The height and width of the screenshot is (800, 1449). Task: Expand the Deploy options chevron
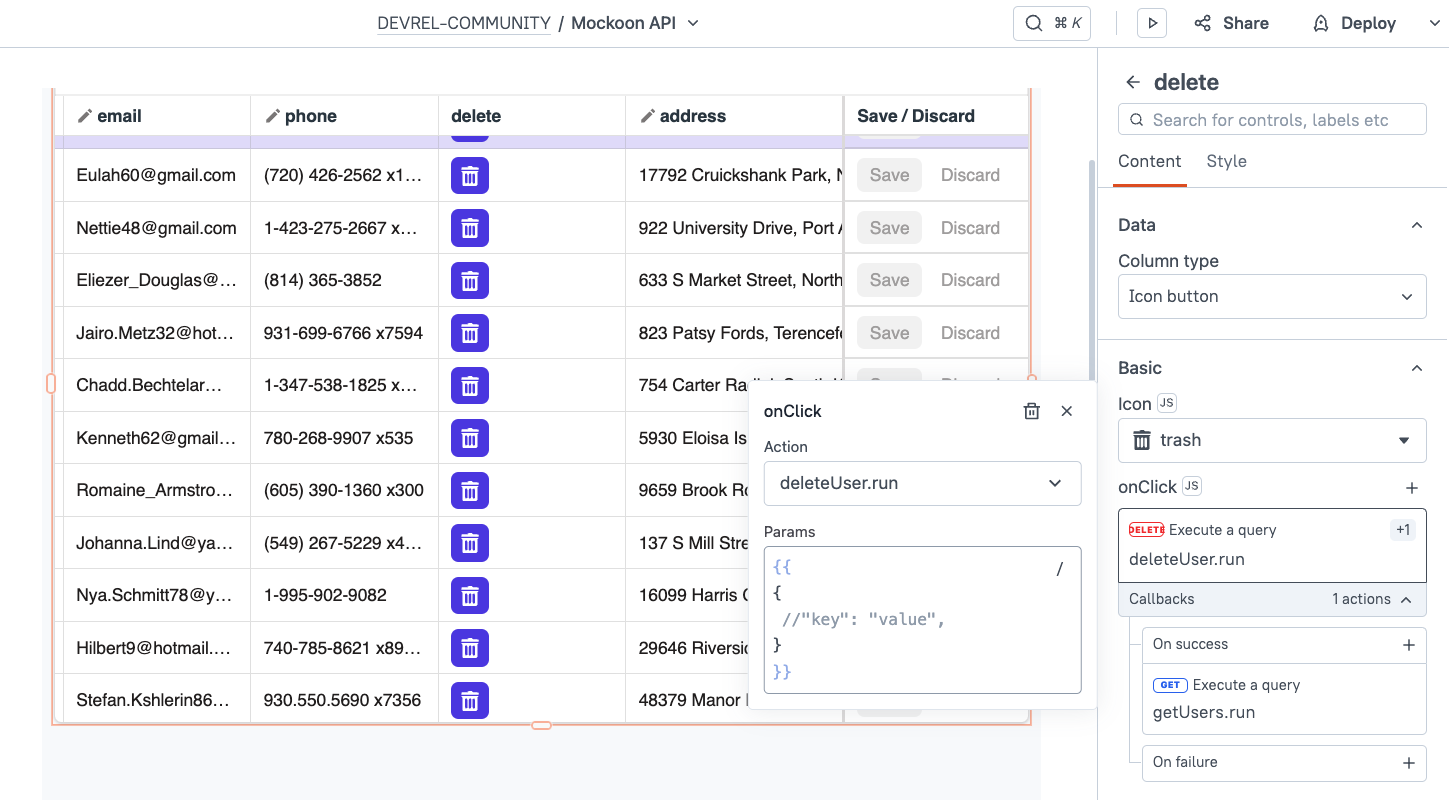tap(1435, 23)
